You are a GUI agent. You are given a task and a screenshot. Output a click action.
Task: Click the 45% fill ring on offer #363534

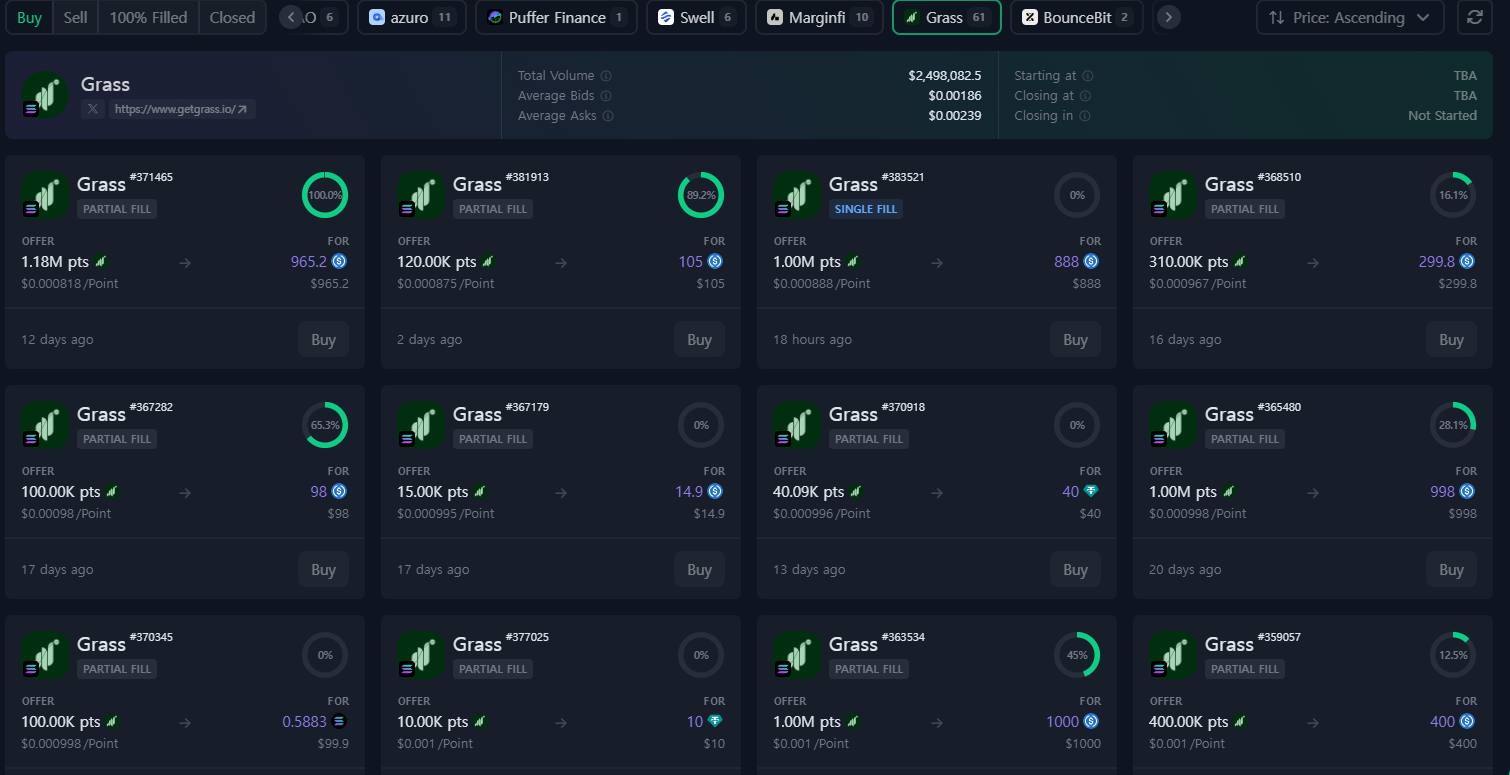1077,655
